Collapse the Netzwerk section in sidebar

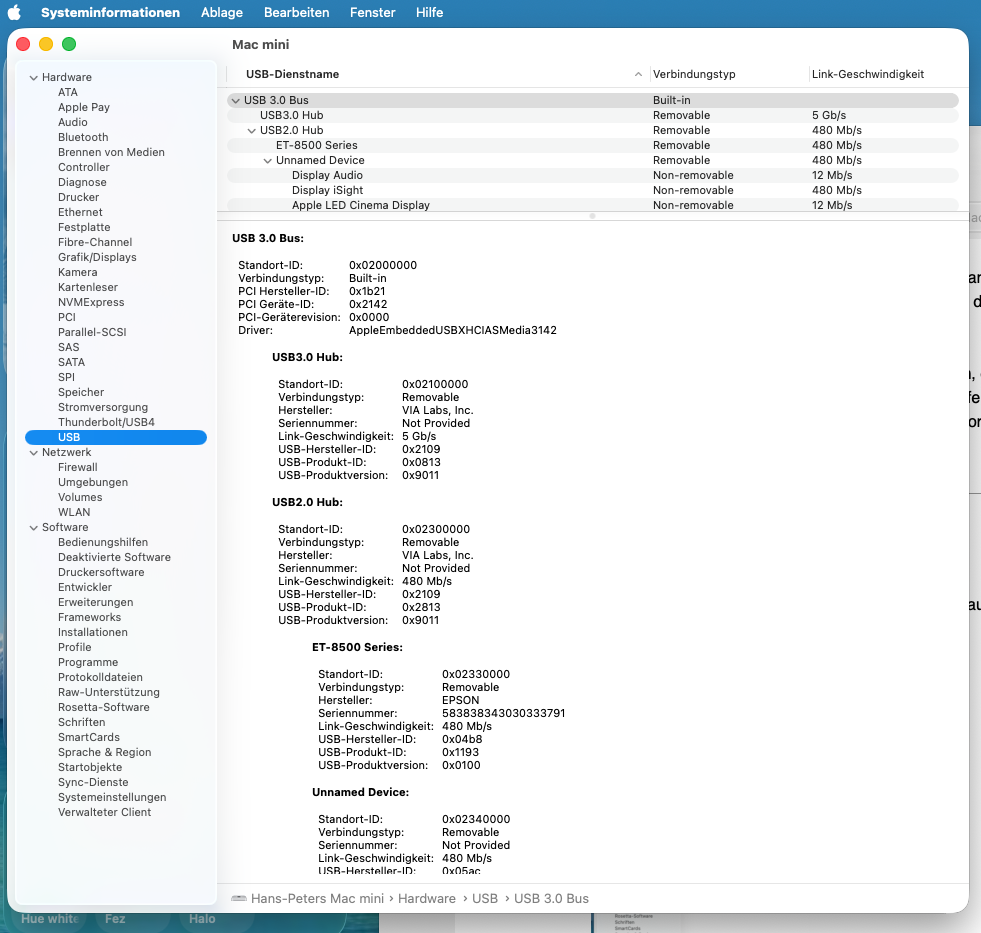(33, 453)
